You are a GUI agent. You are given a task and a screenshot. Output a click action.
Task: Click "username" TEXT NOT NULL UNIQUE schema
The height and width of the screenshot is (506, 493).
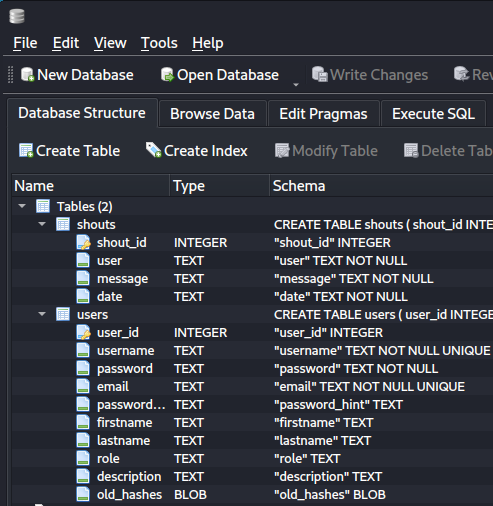tap(382, 351)
